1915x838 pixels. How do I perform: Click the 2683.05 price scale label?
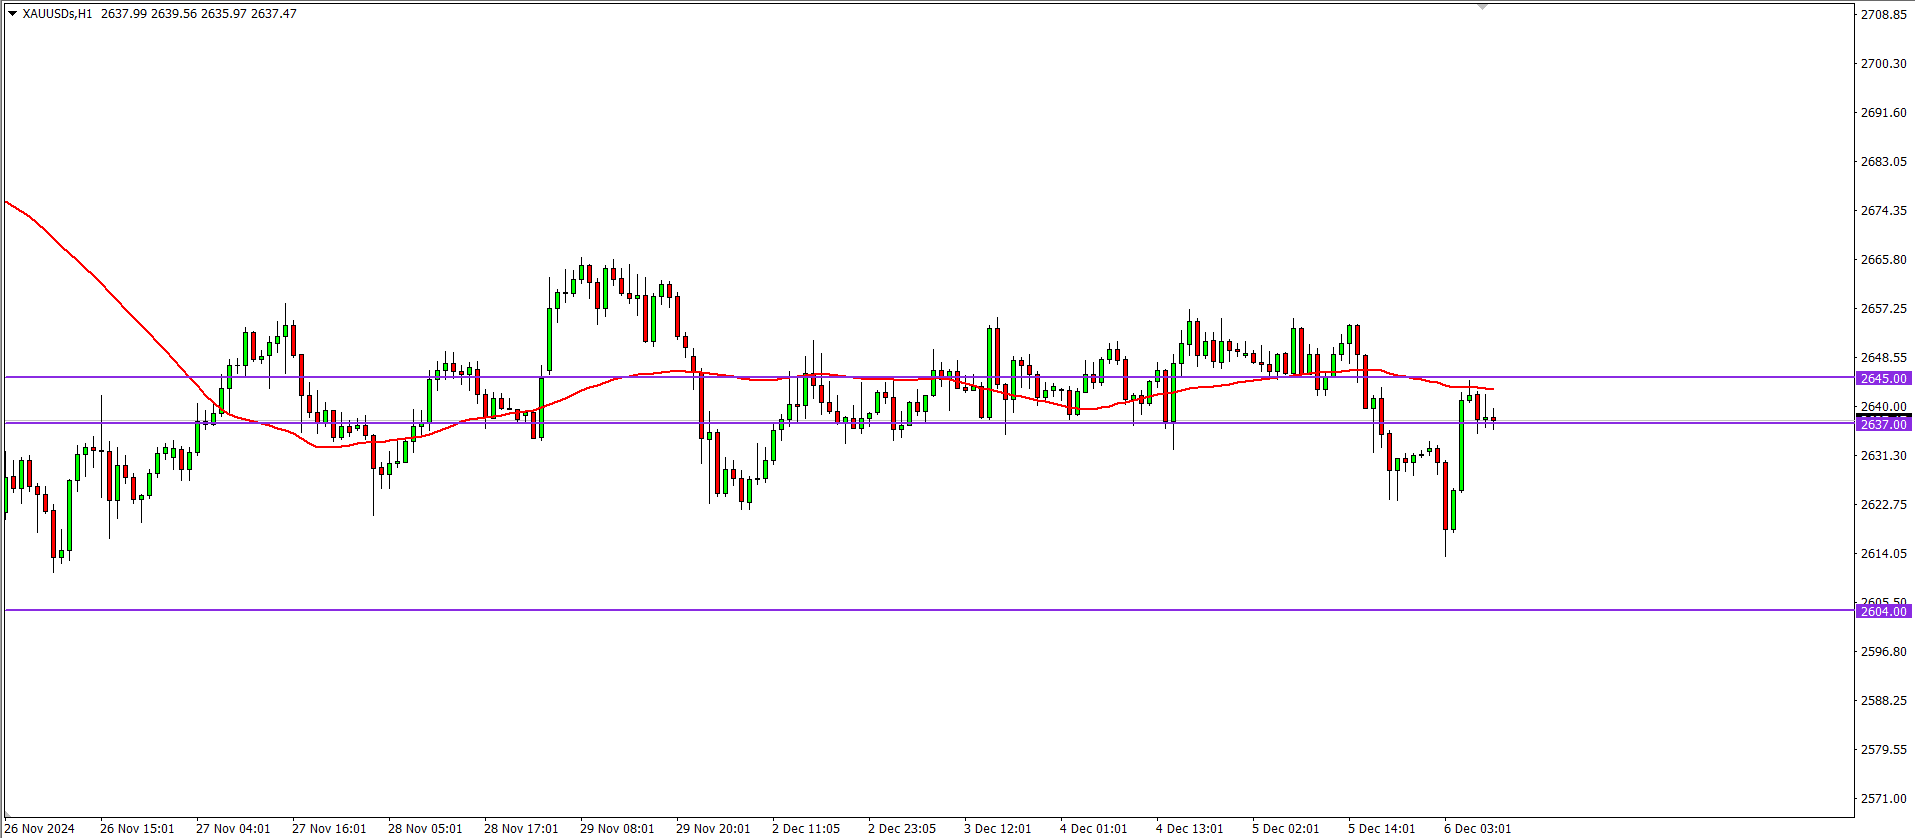tap(1883, 161)
